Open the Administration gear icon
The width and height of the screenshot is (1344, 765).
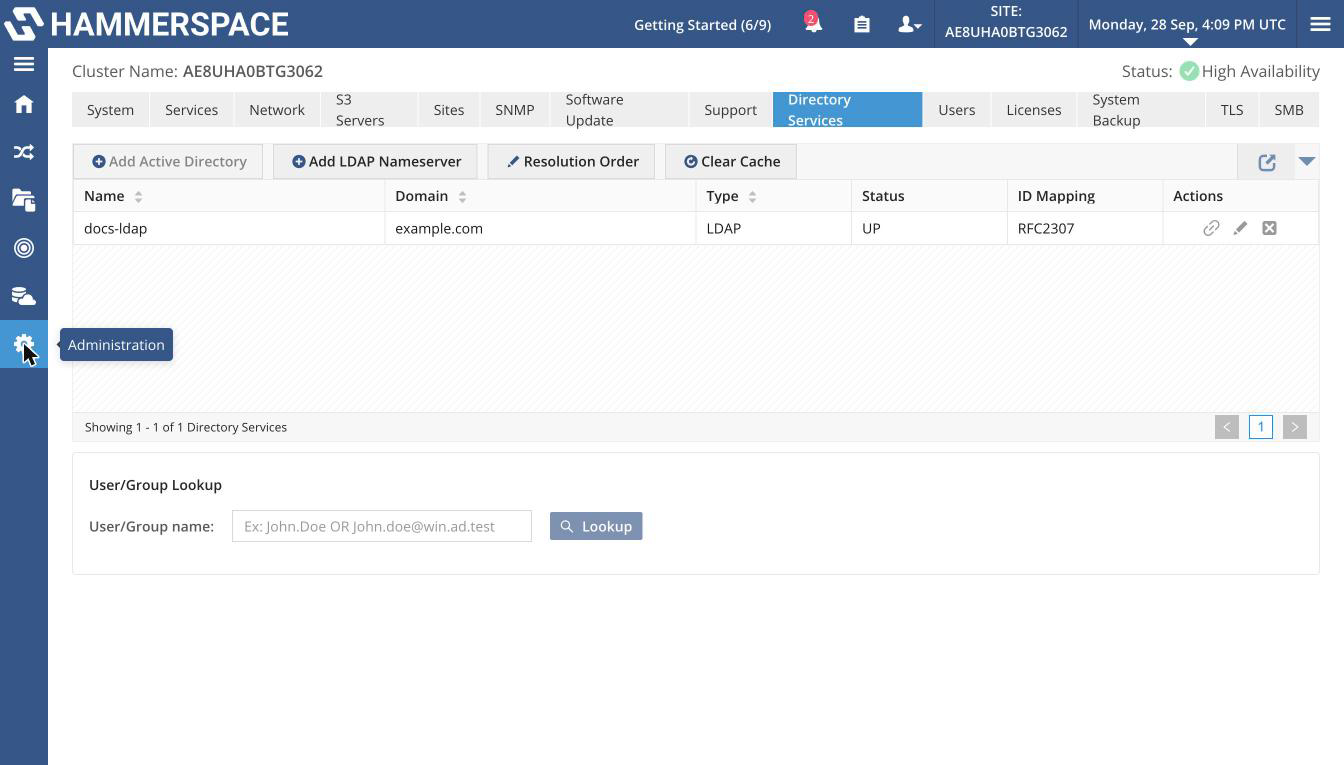click(x=24, y=344)
